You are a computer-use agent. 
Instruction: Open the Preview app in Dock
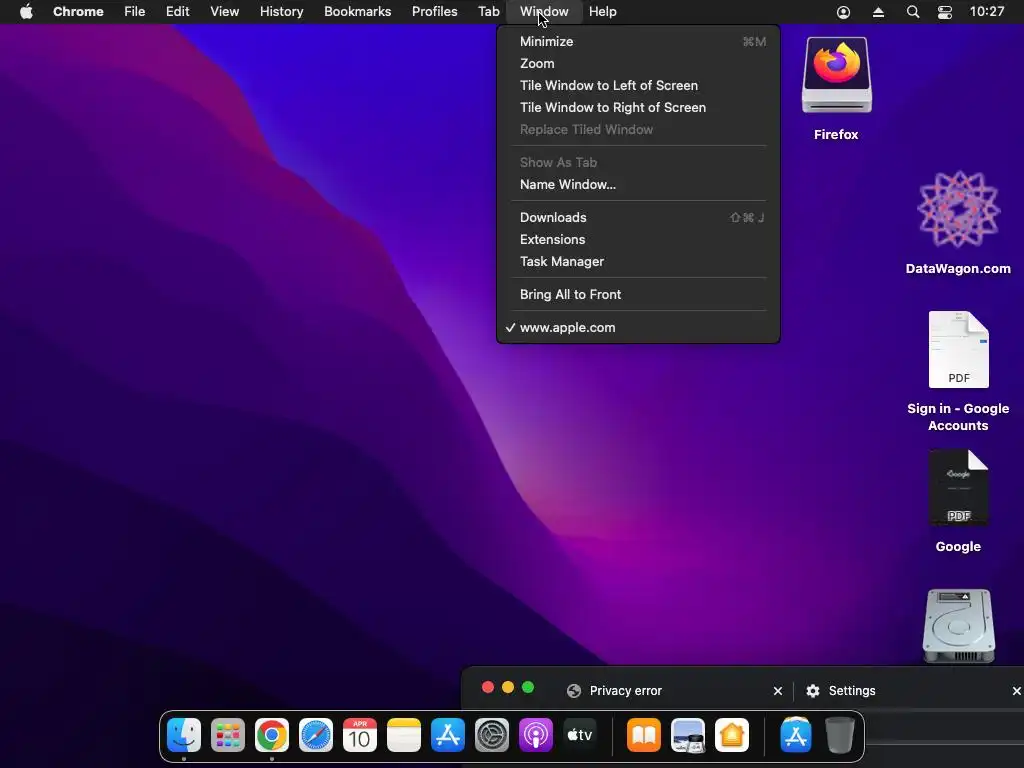click(x=688, y=735)
